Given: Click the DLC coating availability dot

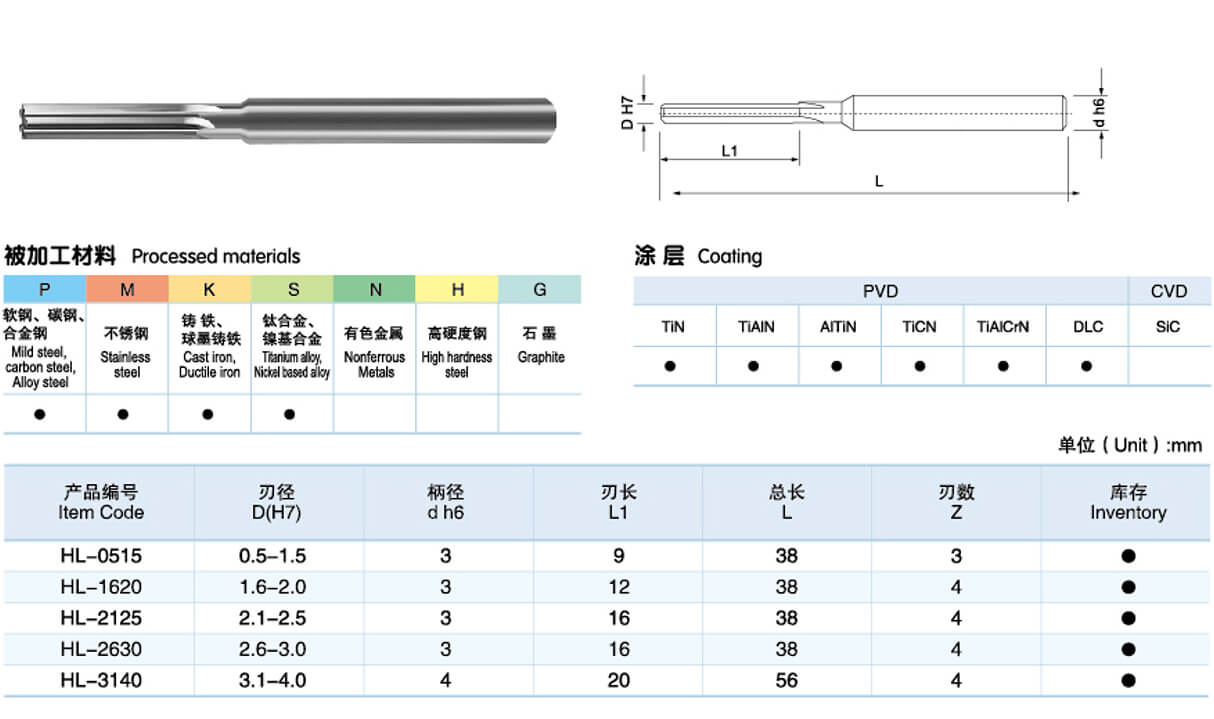Looking at the screenshot, I should click(x=1087, y=366).
